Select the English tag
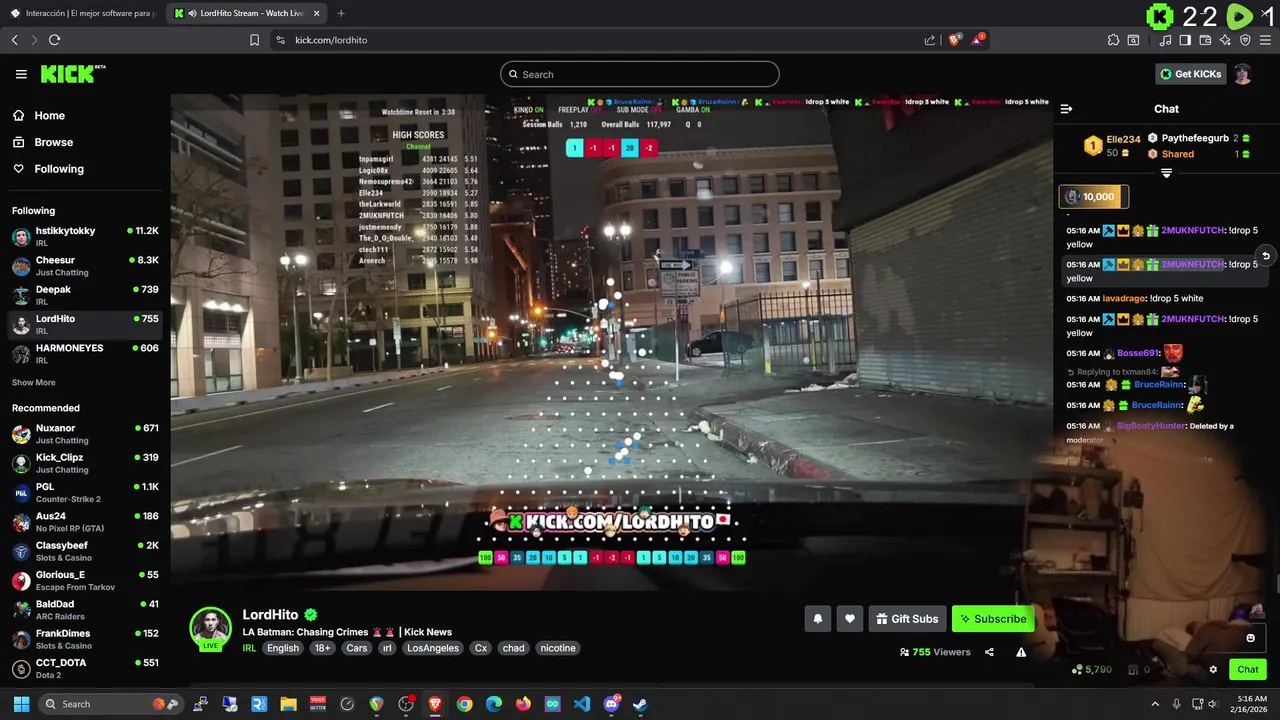Viewport: 1280px width, 720px height. coord(283,648)
